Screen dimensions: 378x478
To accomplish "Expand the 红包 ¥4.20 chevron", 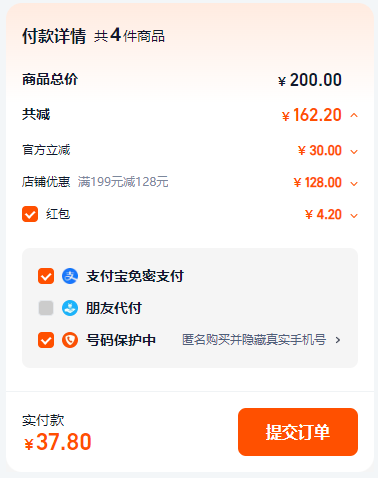I will (x=354, y=216).
